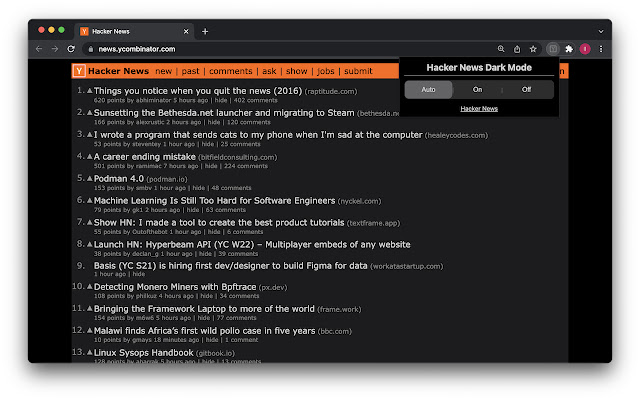Open the 'comments' section
The width and height of the screenshot is (640, 400).
pos(231,71)
